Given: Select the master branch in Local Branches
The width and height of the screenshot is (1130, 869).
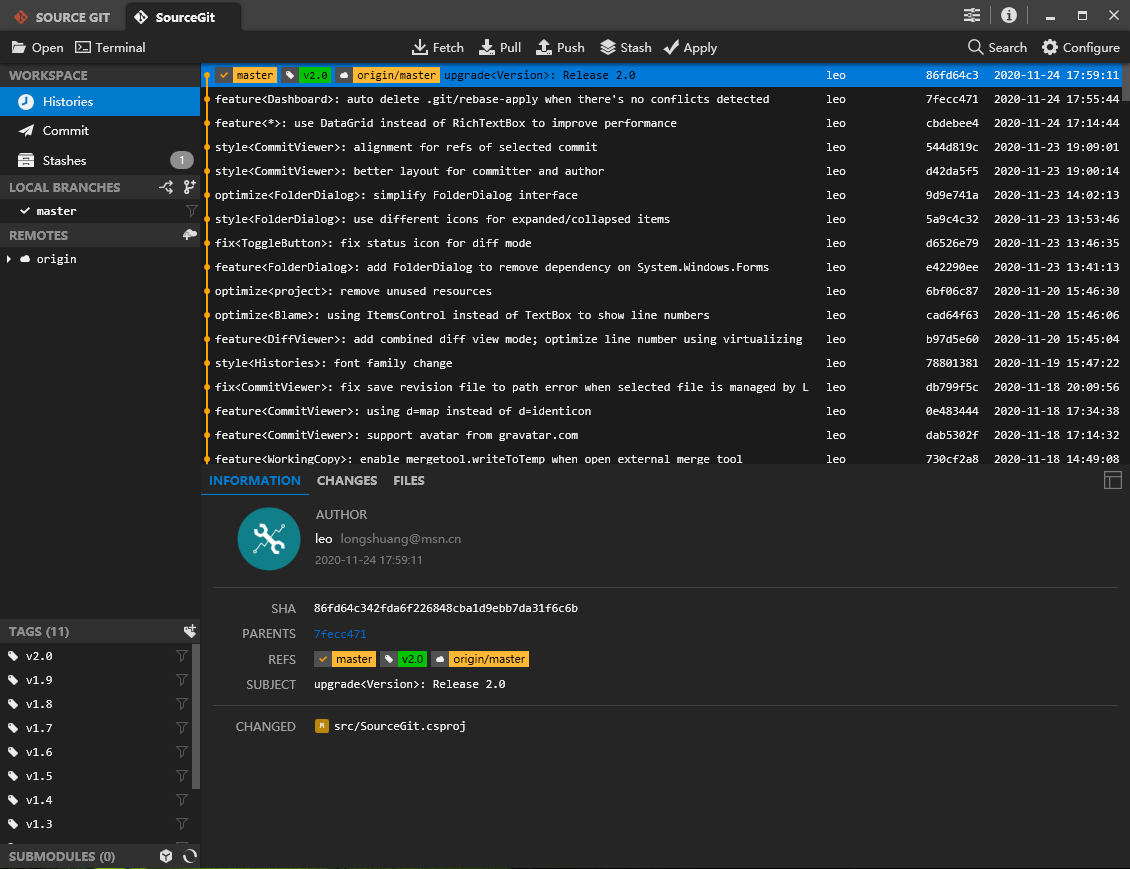Looking at the screenshot, I should click(56, 211).
